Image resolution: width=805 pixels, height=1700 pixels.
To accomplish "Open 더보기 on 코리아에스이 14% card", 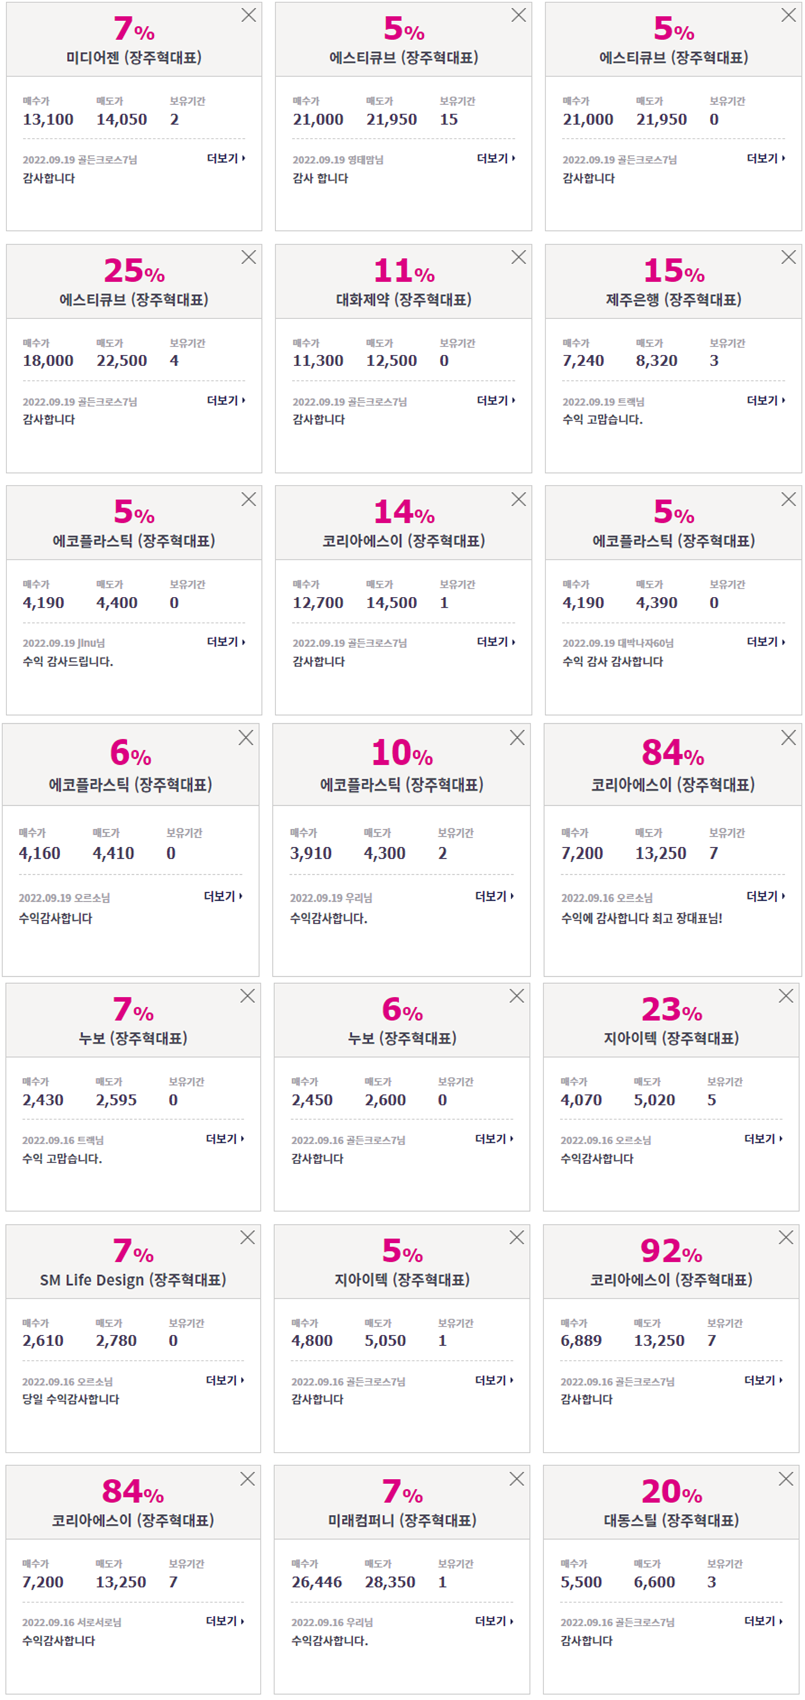I will pos(496,642).
